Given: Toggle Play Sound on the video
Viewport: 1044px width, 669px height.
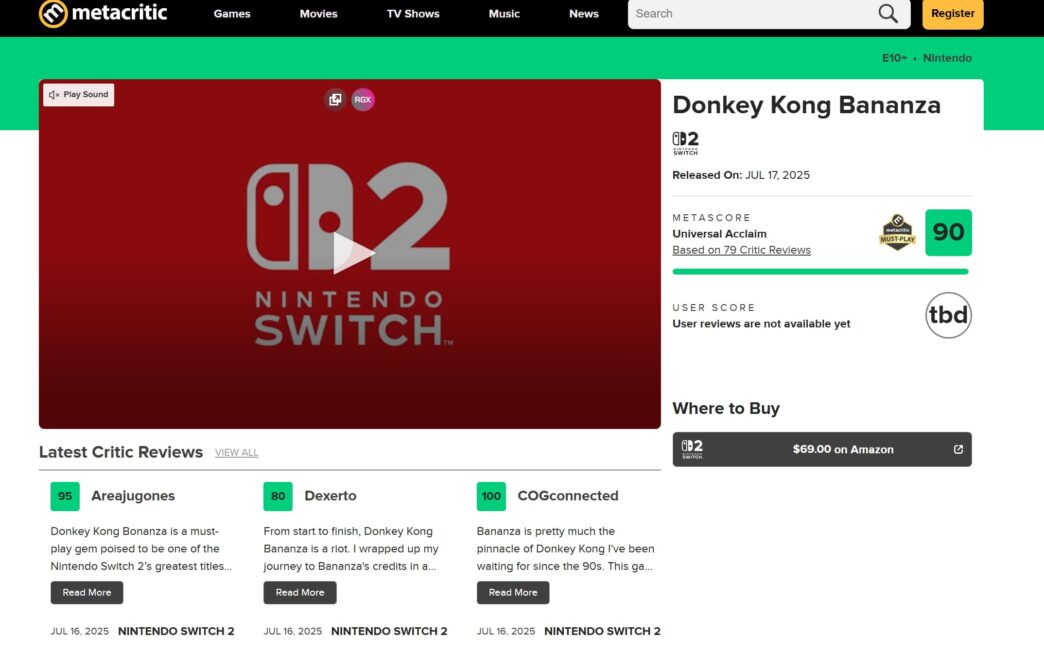Looking at the screenshot, I should (x=79, y=95).
